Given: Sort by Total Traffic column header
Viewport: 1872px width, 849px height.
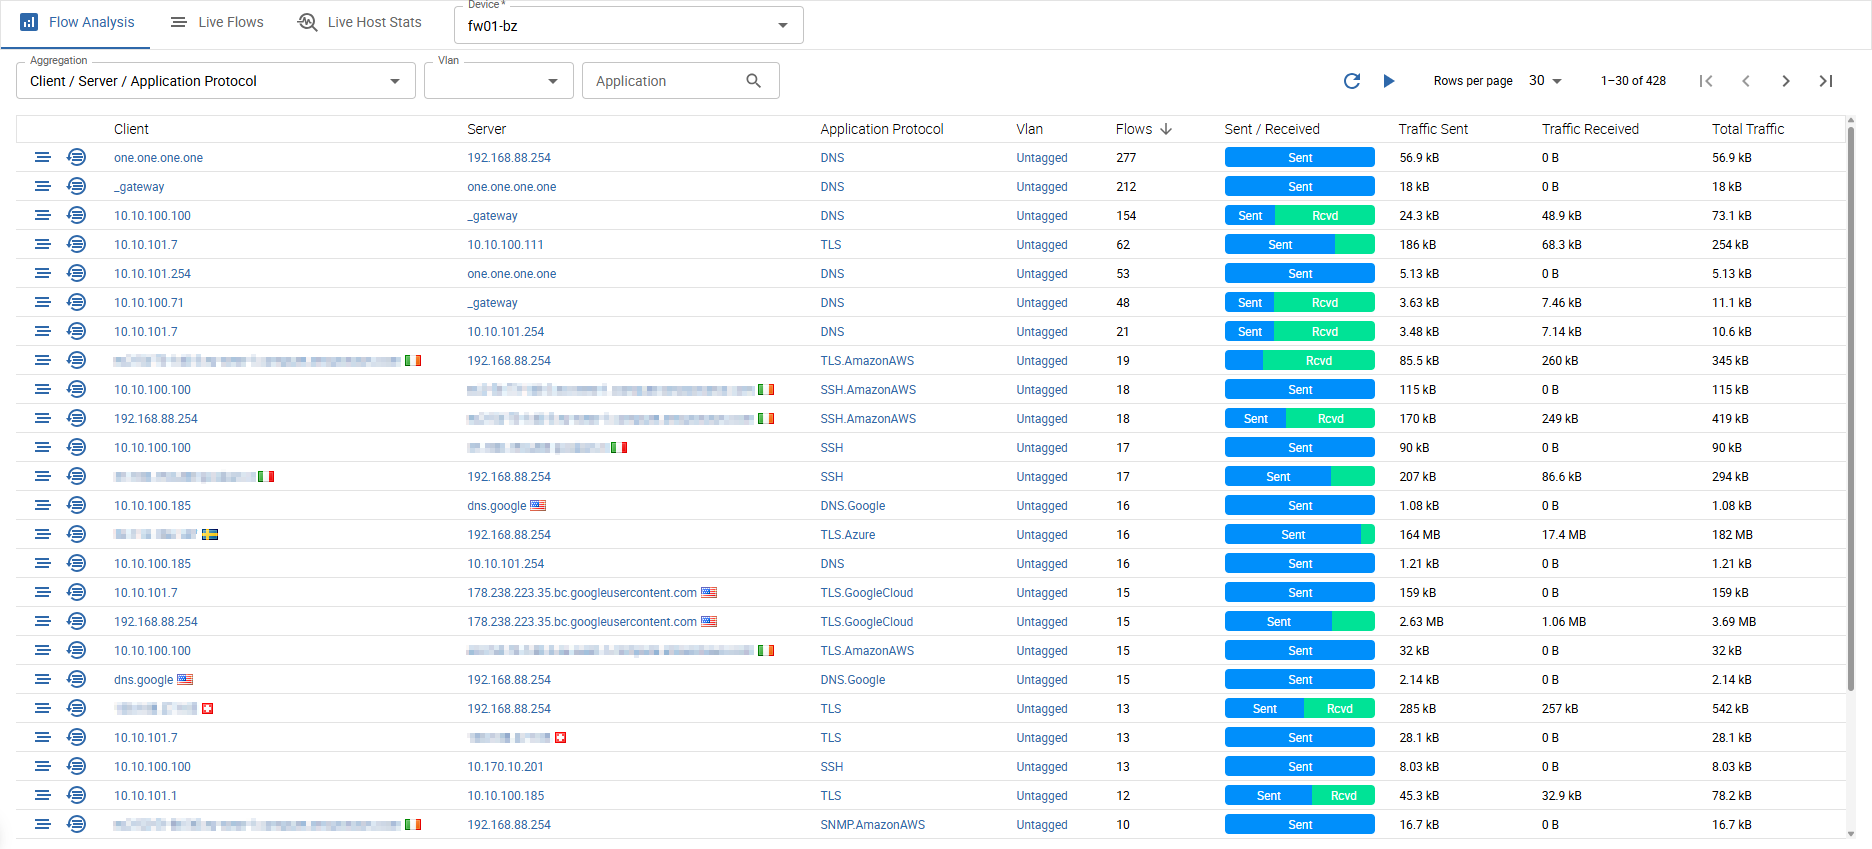Looking at the screenshot, I should pyautogui.click(x=1748, y=129).
